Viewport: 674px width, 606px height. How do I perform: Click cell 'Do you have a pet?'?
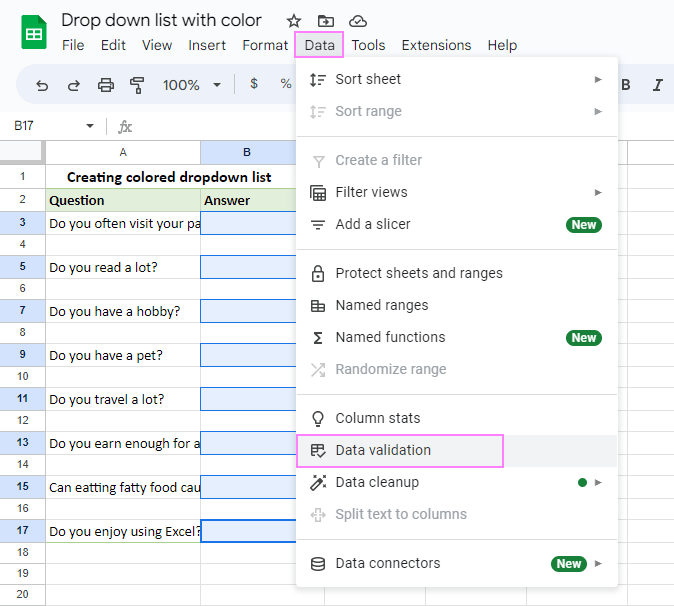tap(123, 355)
